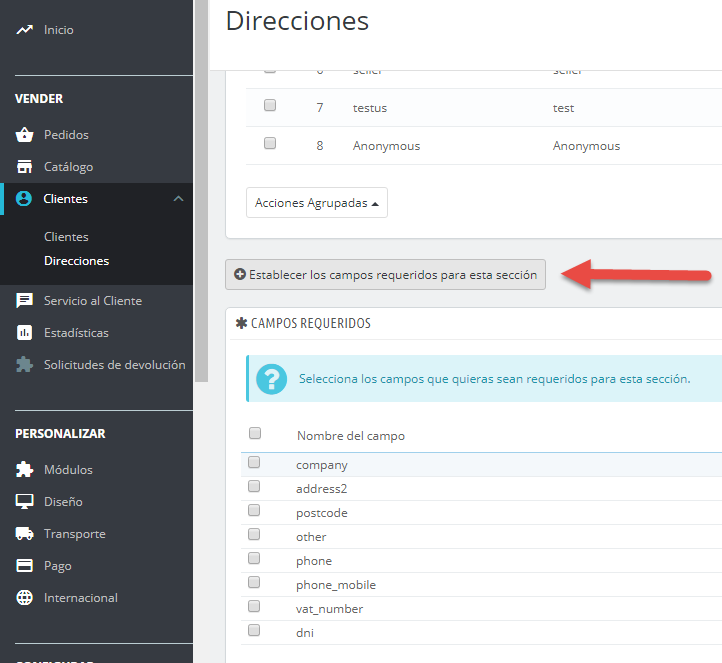This screenshot has height=663, width=722.
Task: Check the dni required field box
Action: pyautogui.click(x=254, y=630)
